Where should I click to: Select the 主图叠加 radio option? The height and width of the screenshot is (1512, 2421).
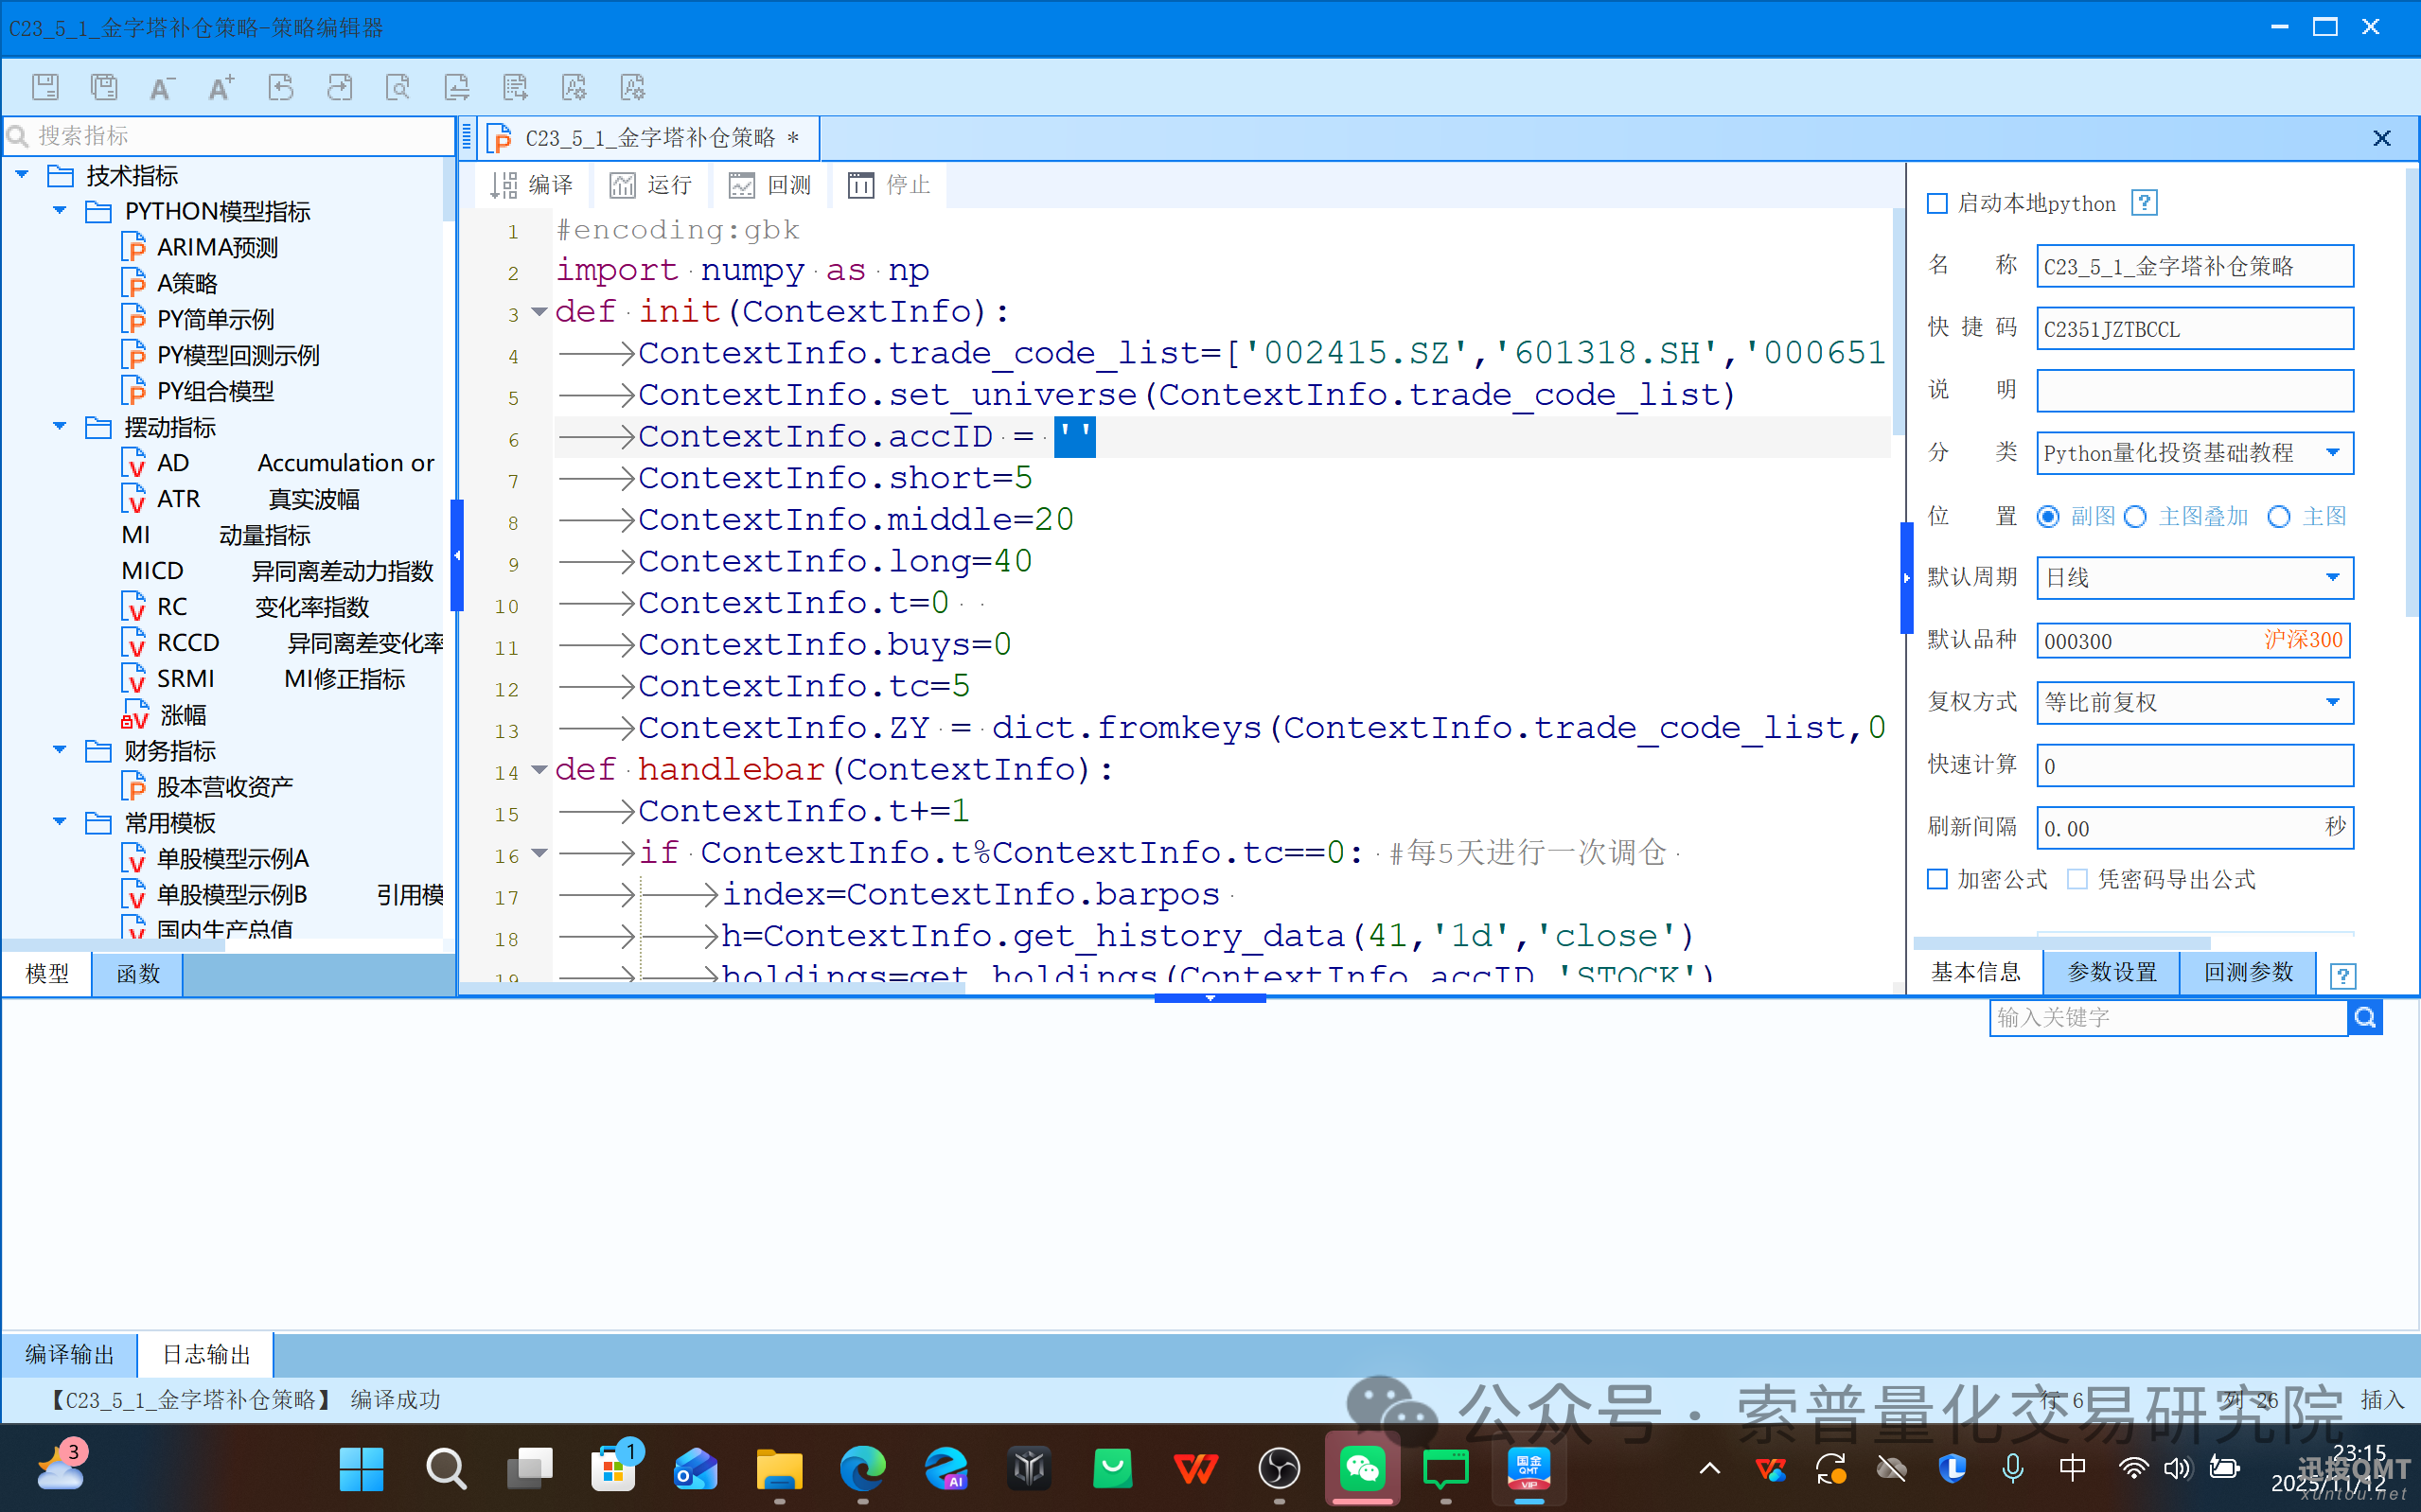pos(2136,517)
